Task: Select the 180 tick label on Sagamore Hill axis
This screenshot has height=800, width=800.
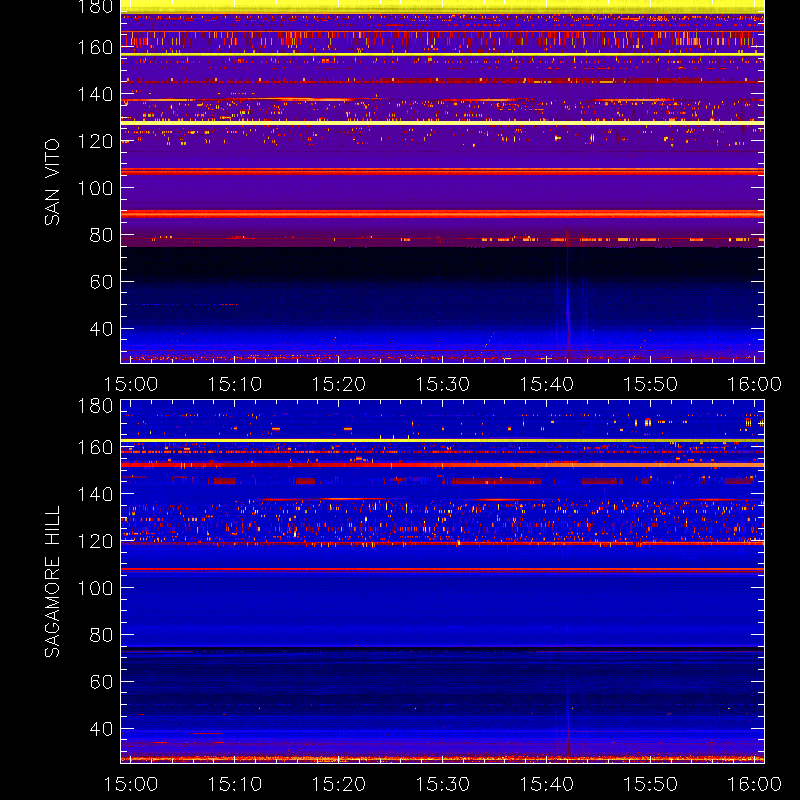Action: coord(95,406)
